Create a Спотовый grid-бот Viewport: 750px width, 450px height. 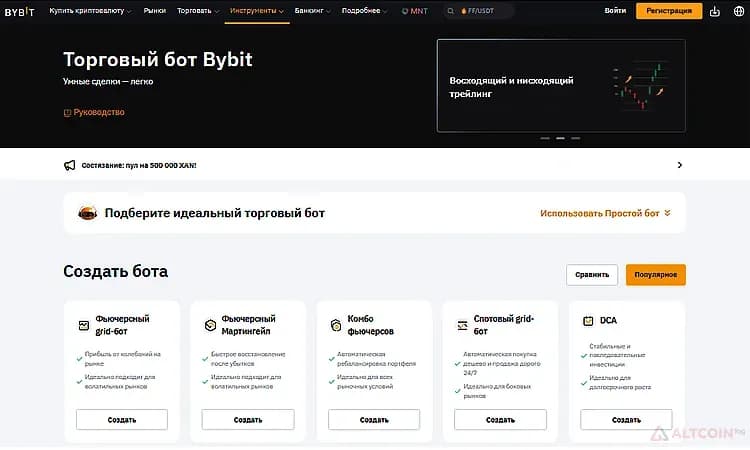[x=500, y=420]
